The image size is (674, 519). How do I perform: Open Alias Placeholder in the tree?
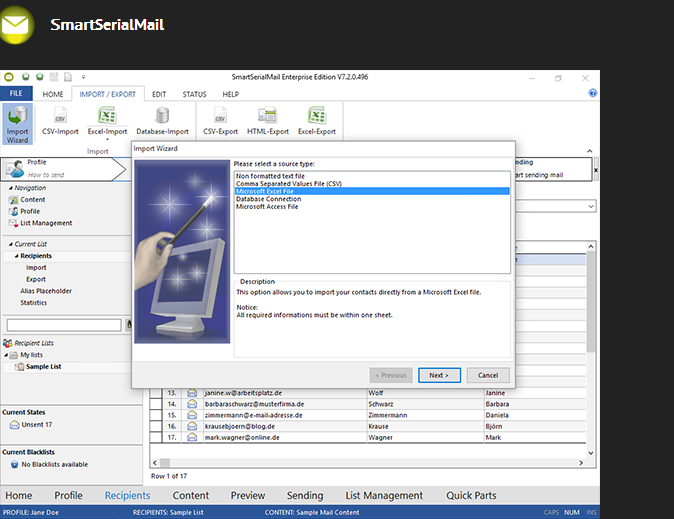click(46, 291)
